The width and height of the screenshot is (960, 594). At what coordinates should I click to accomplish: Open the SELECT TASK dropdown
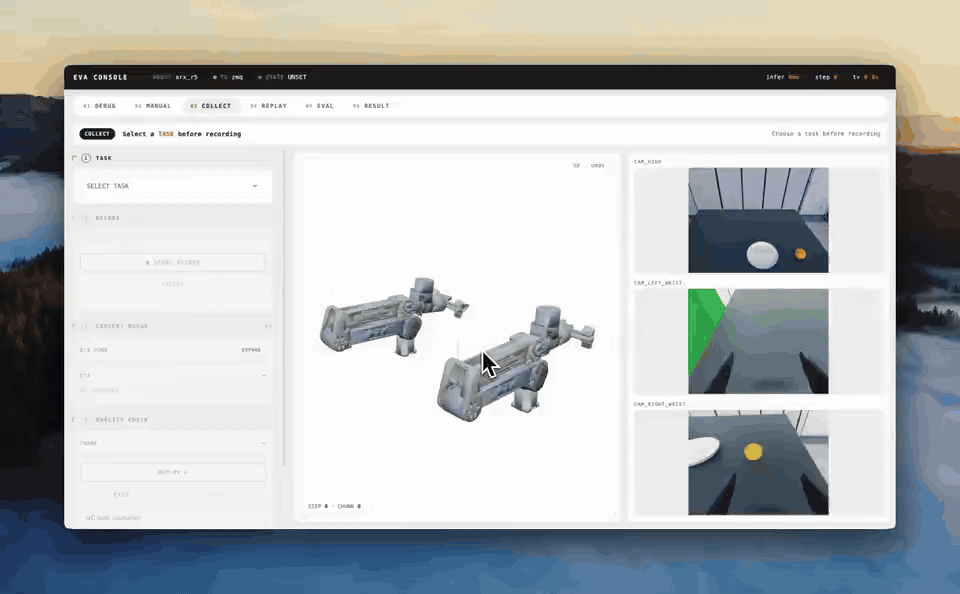173,186
